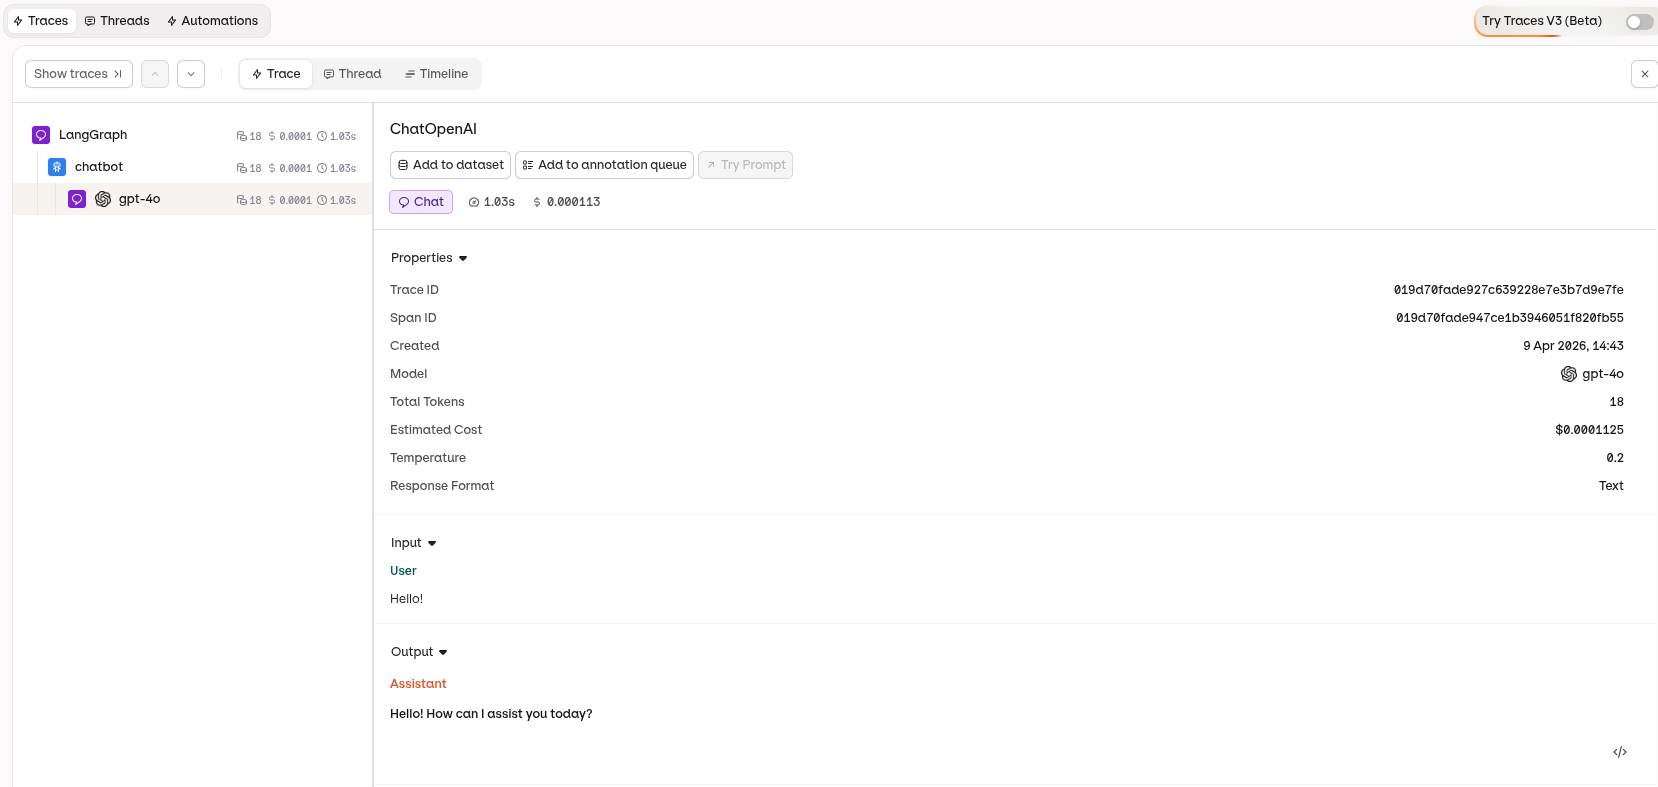1658x787 pixels.
Task: Click the OpenAI logo in gpt-4o tree row
Action: [x=103, y=199]
